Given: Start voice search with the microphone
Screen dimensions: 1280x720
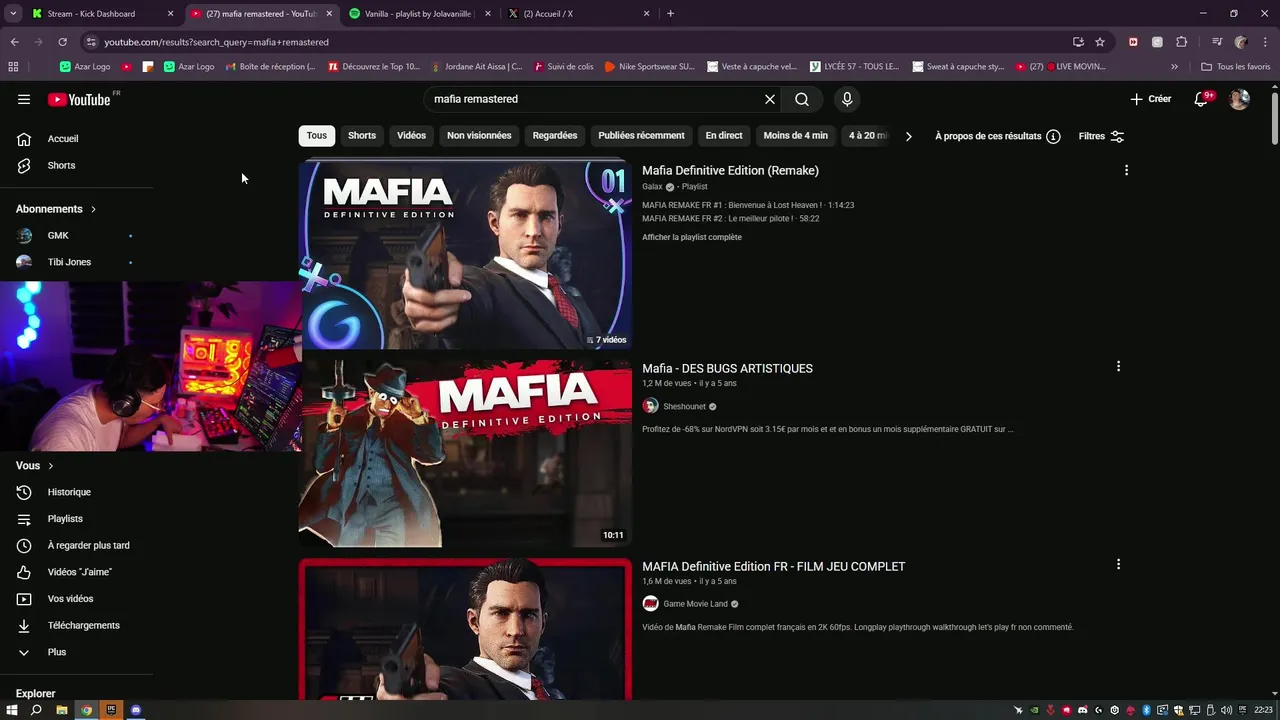Looking at the screenshot, I should pyautogui.click(x=847, y=99).
